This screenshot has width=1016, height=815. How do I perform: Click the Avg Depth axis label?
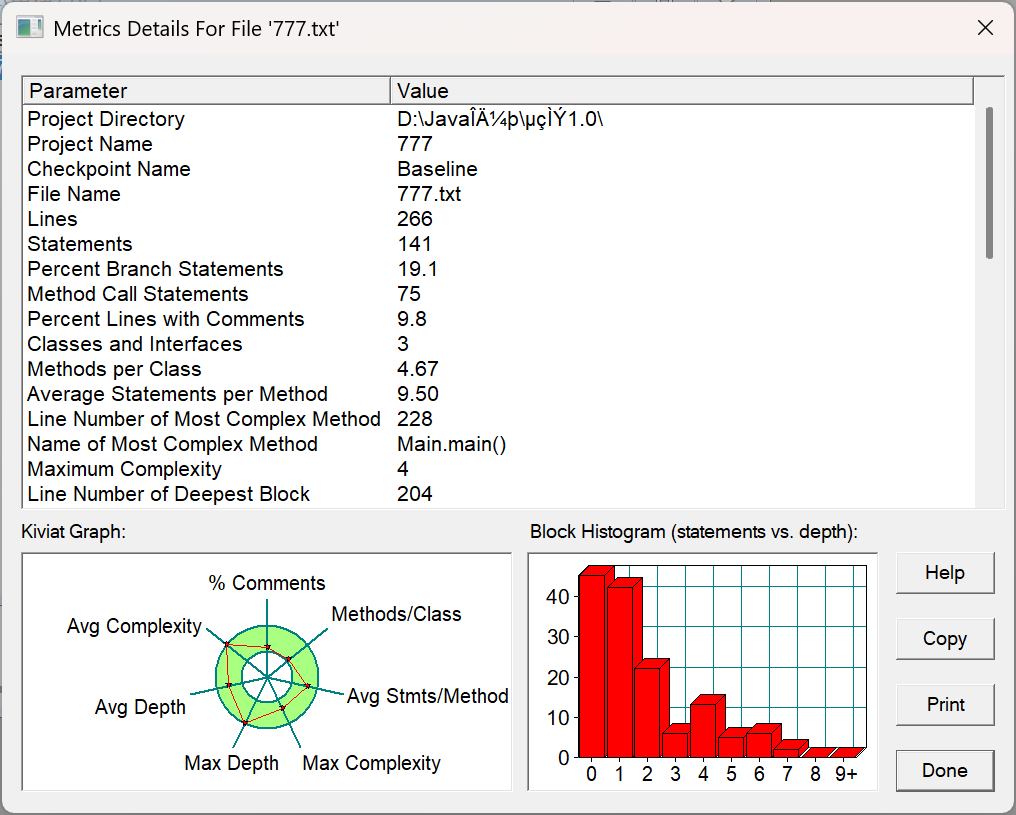(140, 707)
